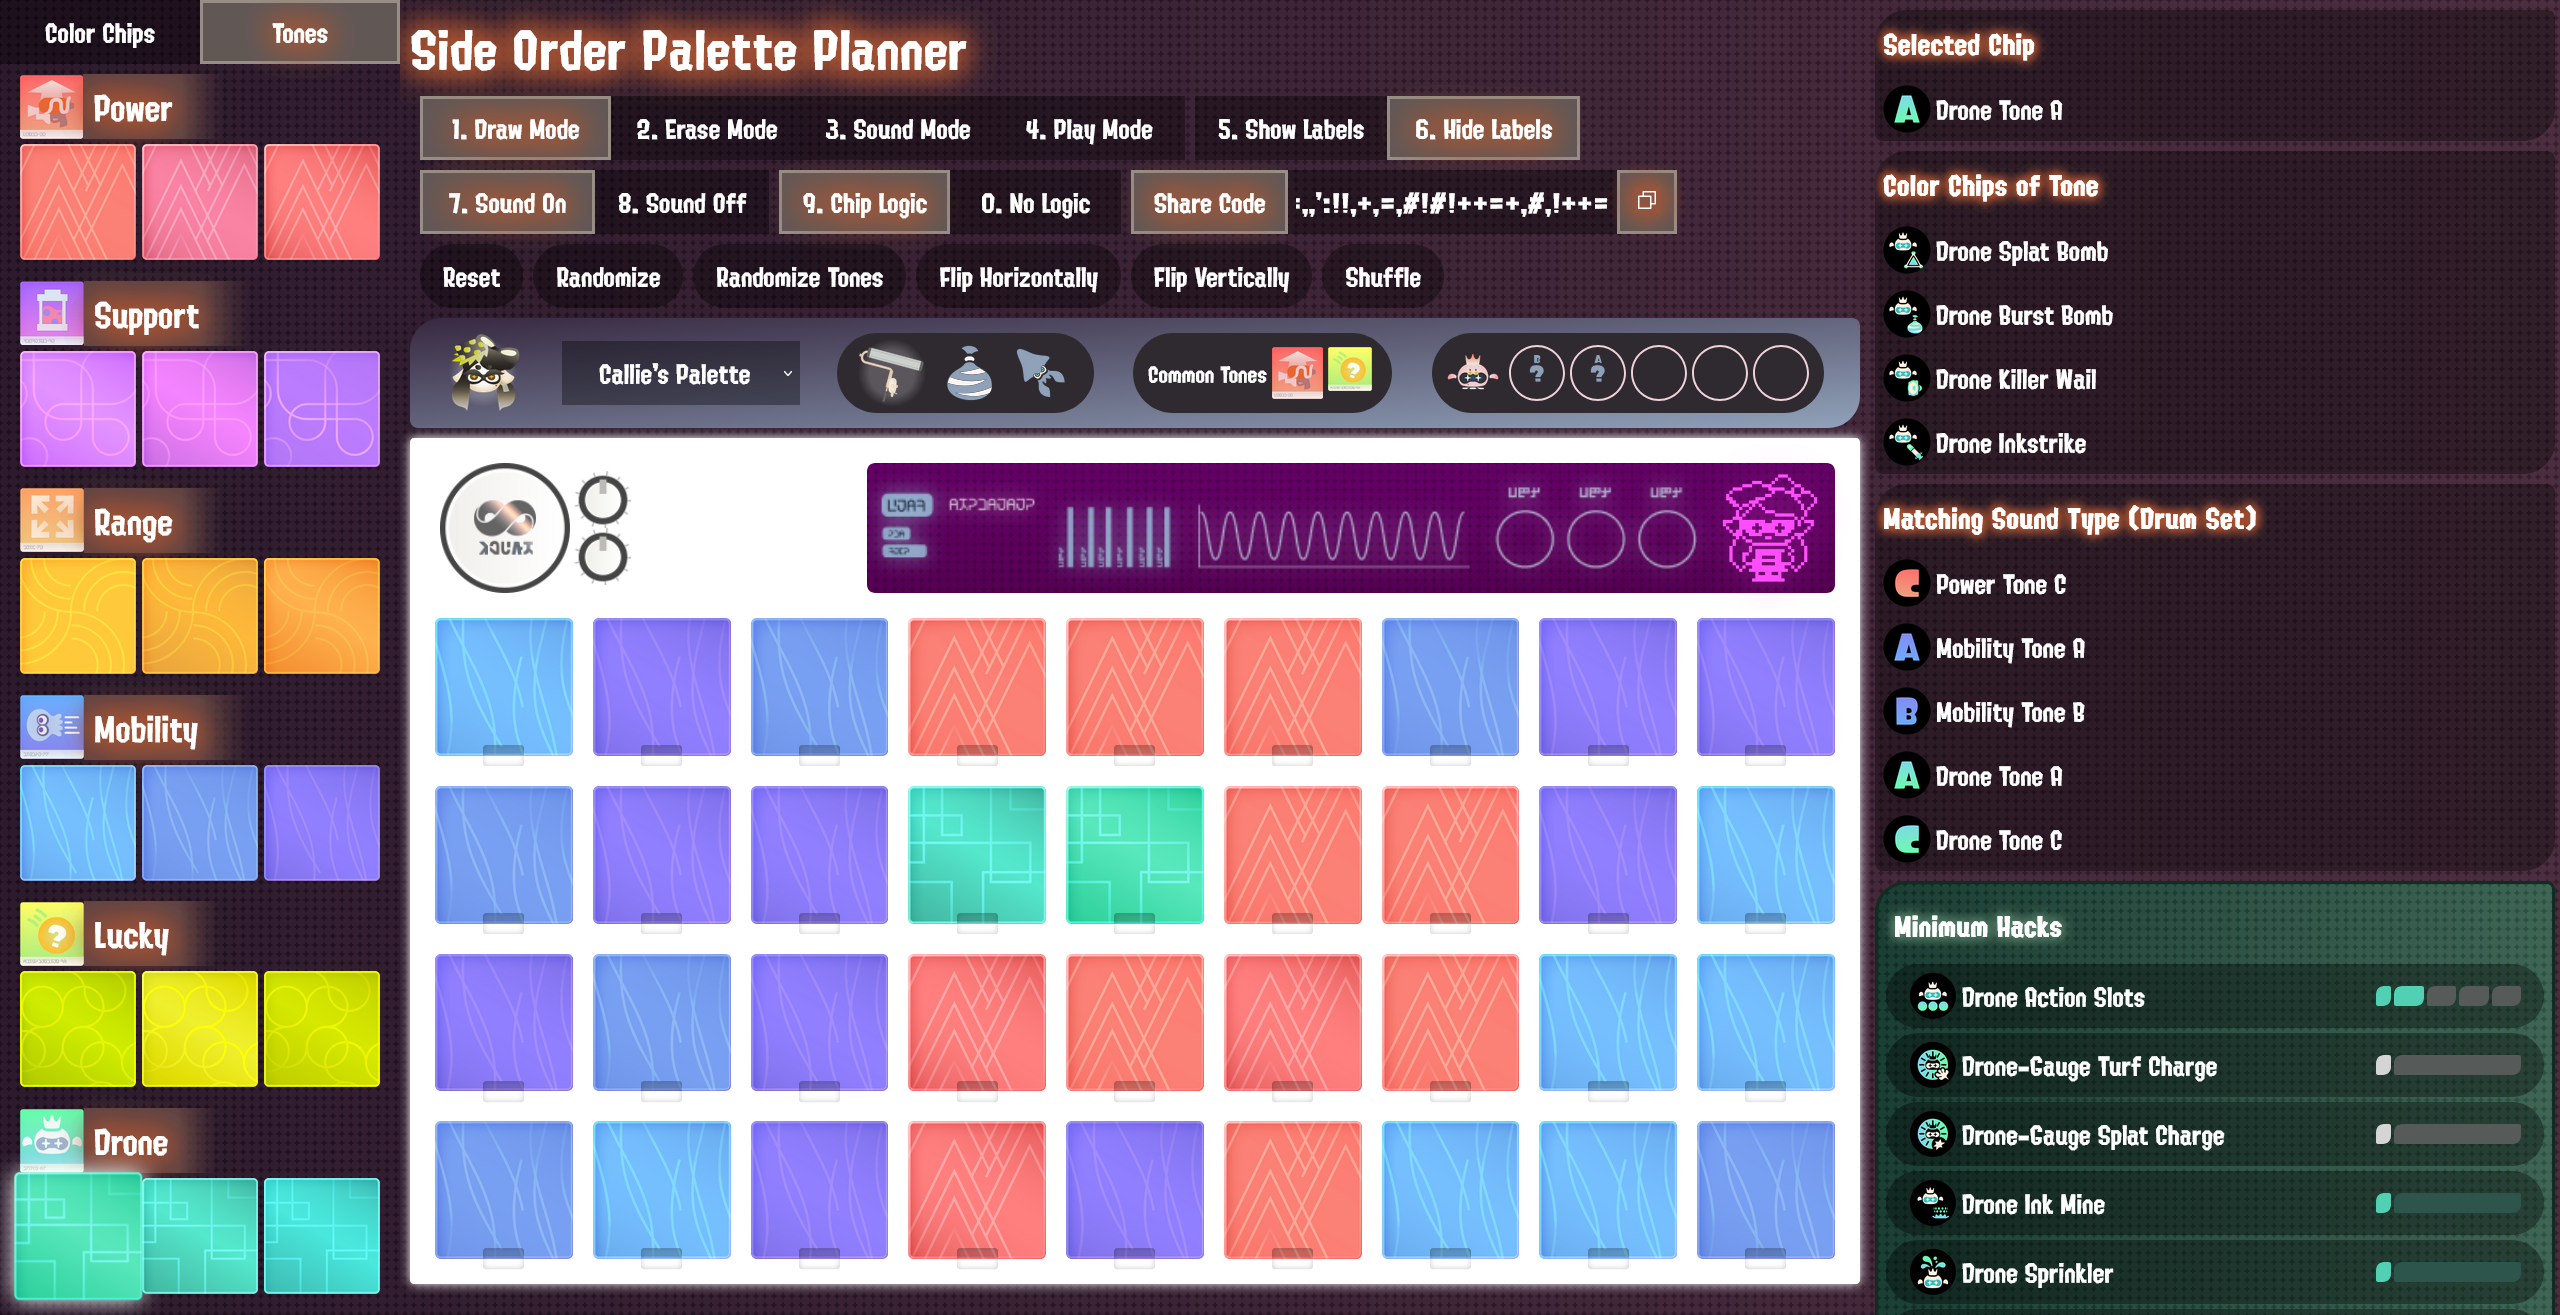The width and height of the screenshot is (2560, 1315).
Task: Click the Drone Splat Bomb icon
Action: point(1906,251)
